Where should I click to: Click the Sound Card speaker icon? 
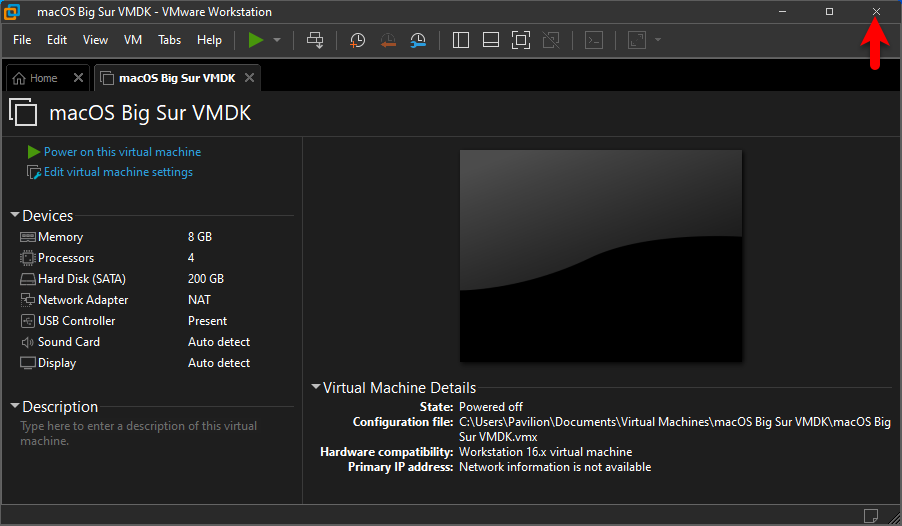28,342
